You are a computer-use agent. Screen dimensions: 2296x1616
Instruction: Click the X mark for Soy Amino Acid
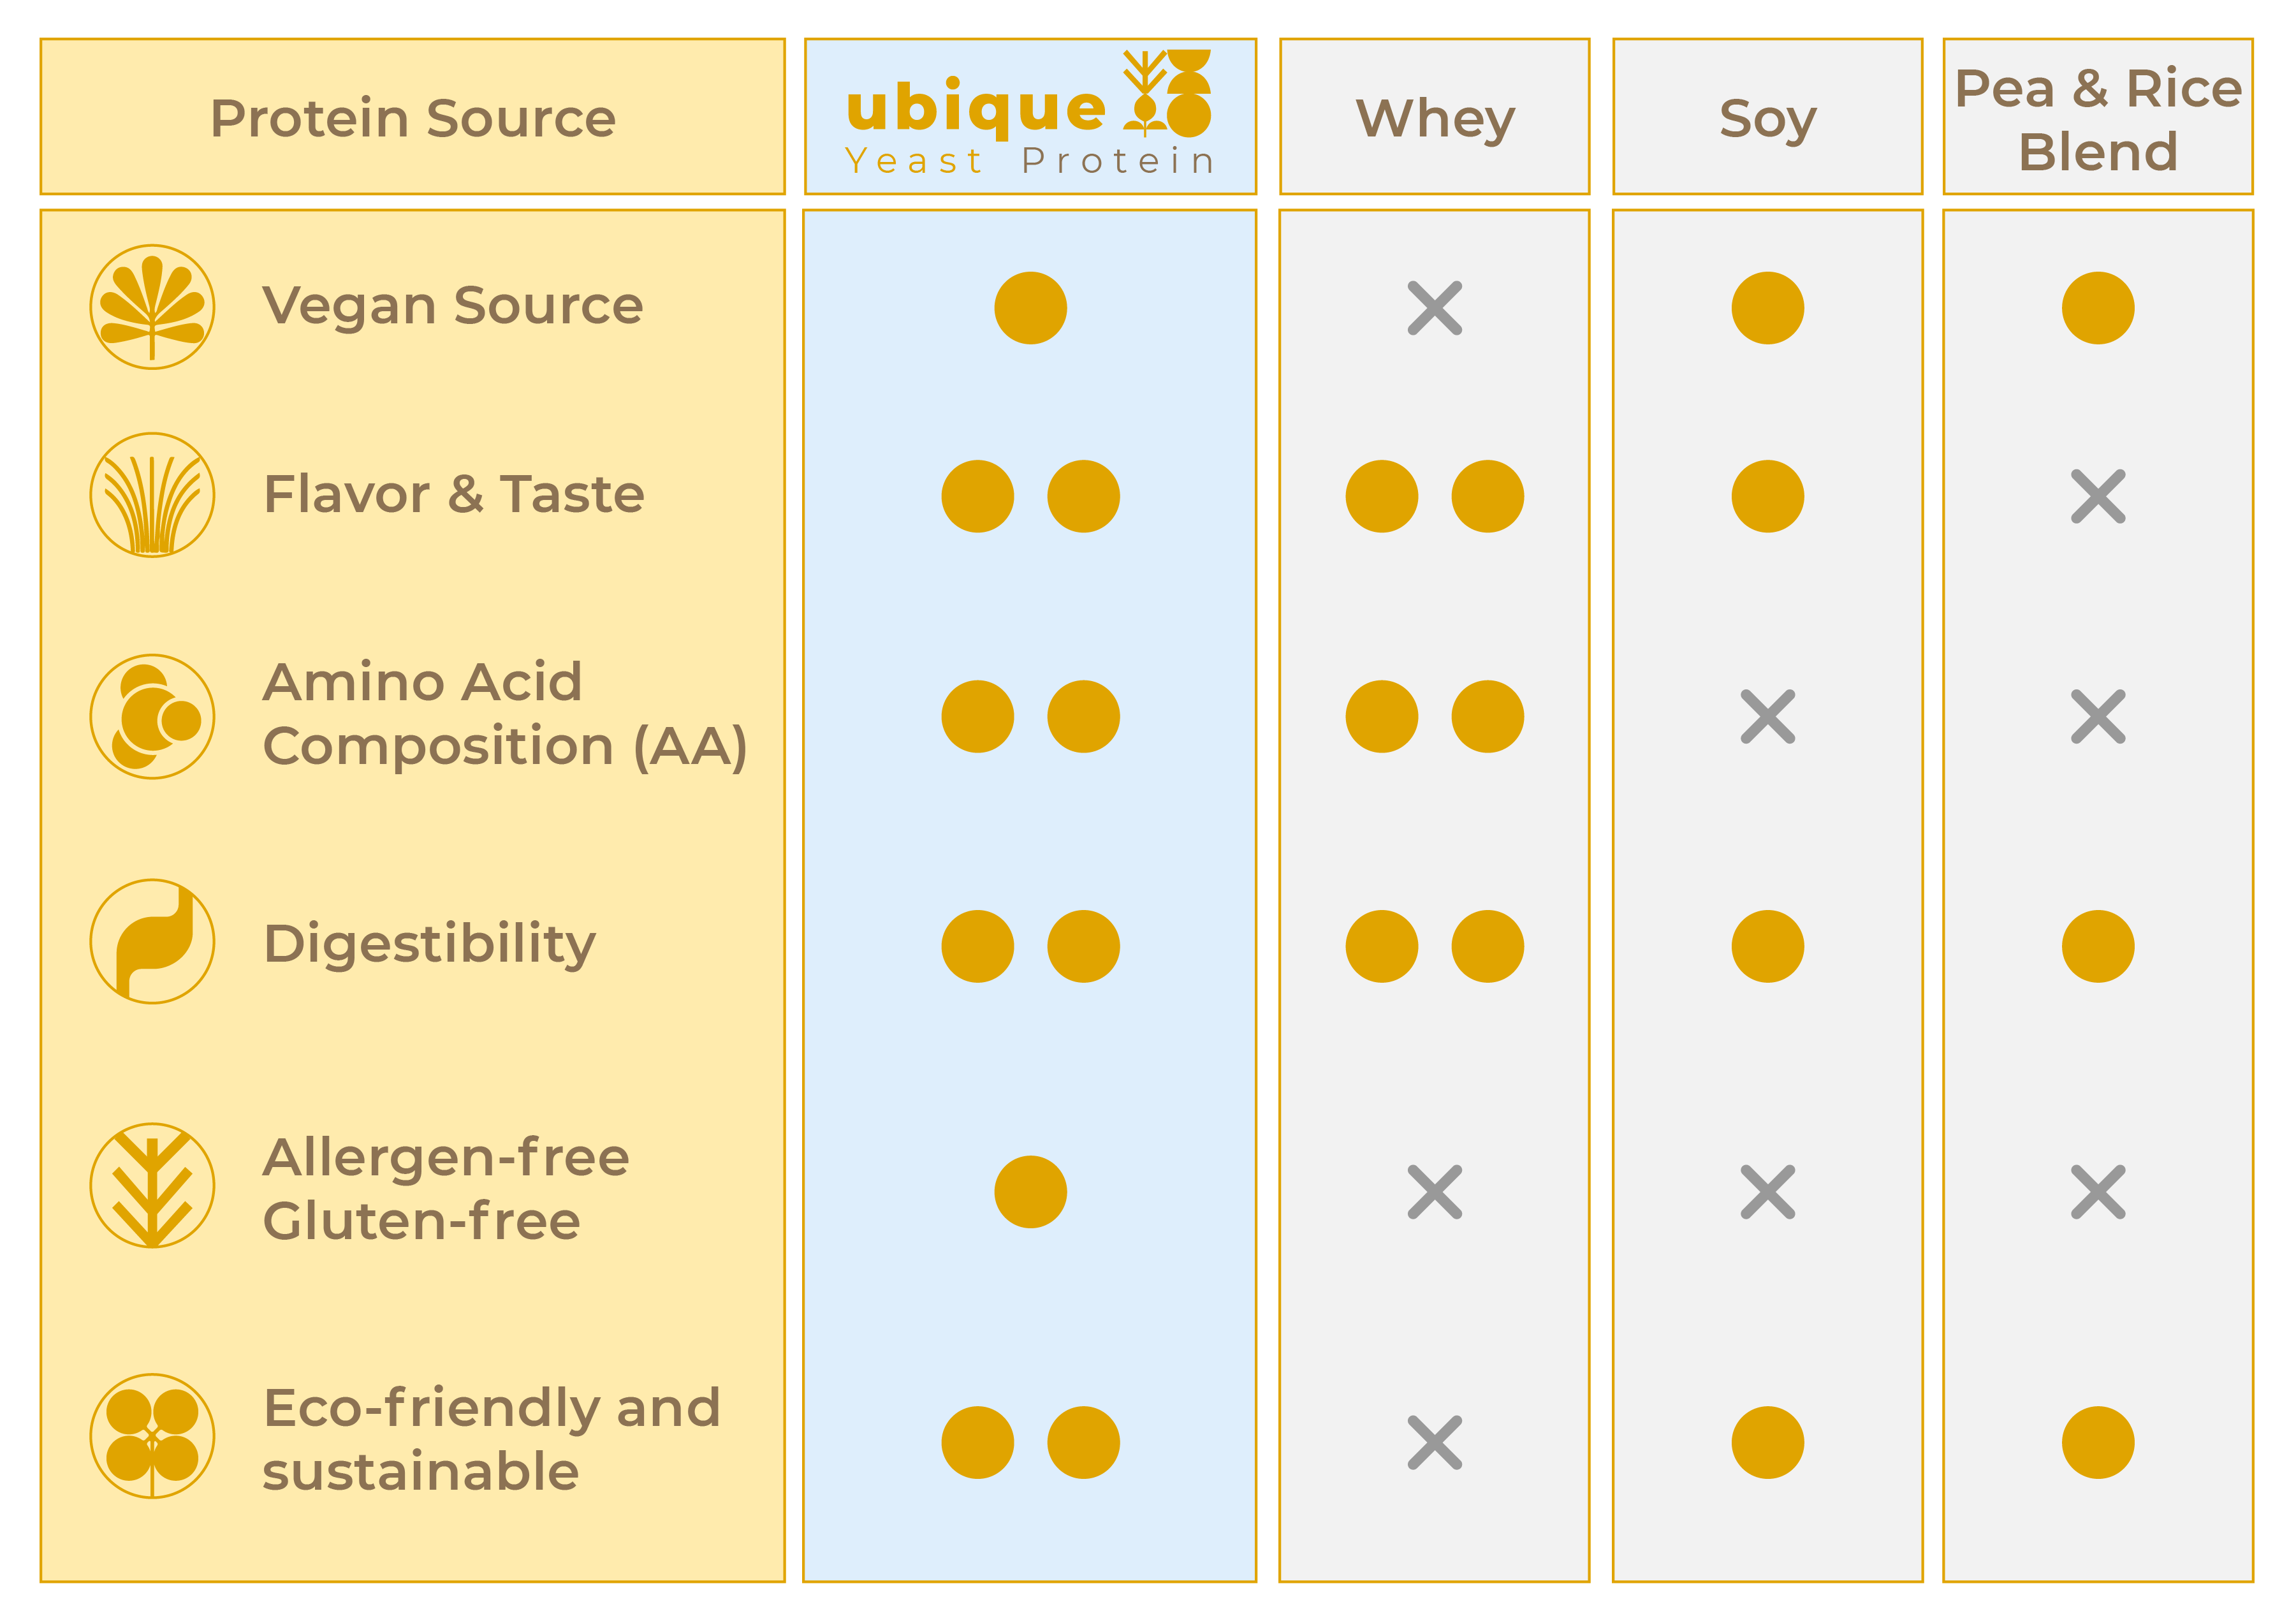pos(1767,716)
